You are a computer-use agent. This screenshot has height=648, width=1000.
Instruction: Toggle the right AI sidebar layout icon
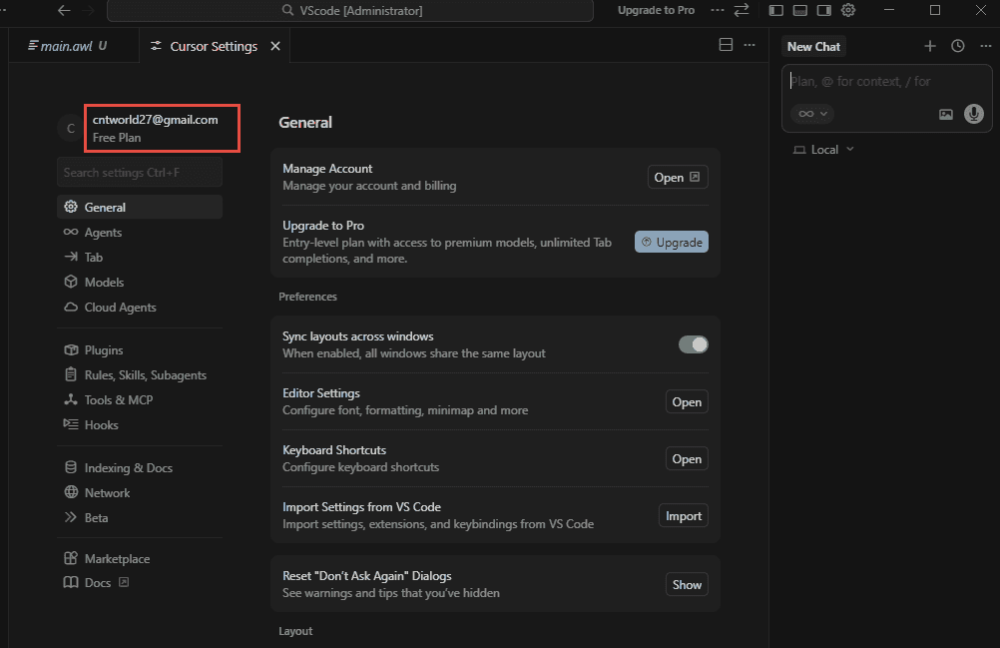click(824, 10)
